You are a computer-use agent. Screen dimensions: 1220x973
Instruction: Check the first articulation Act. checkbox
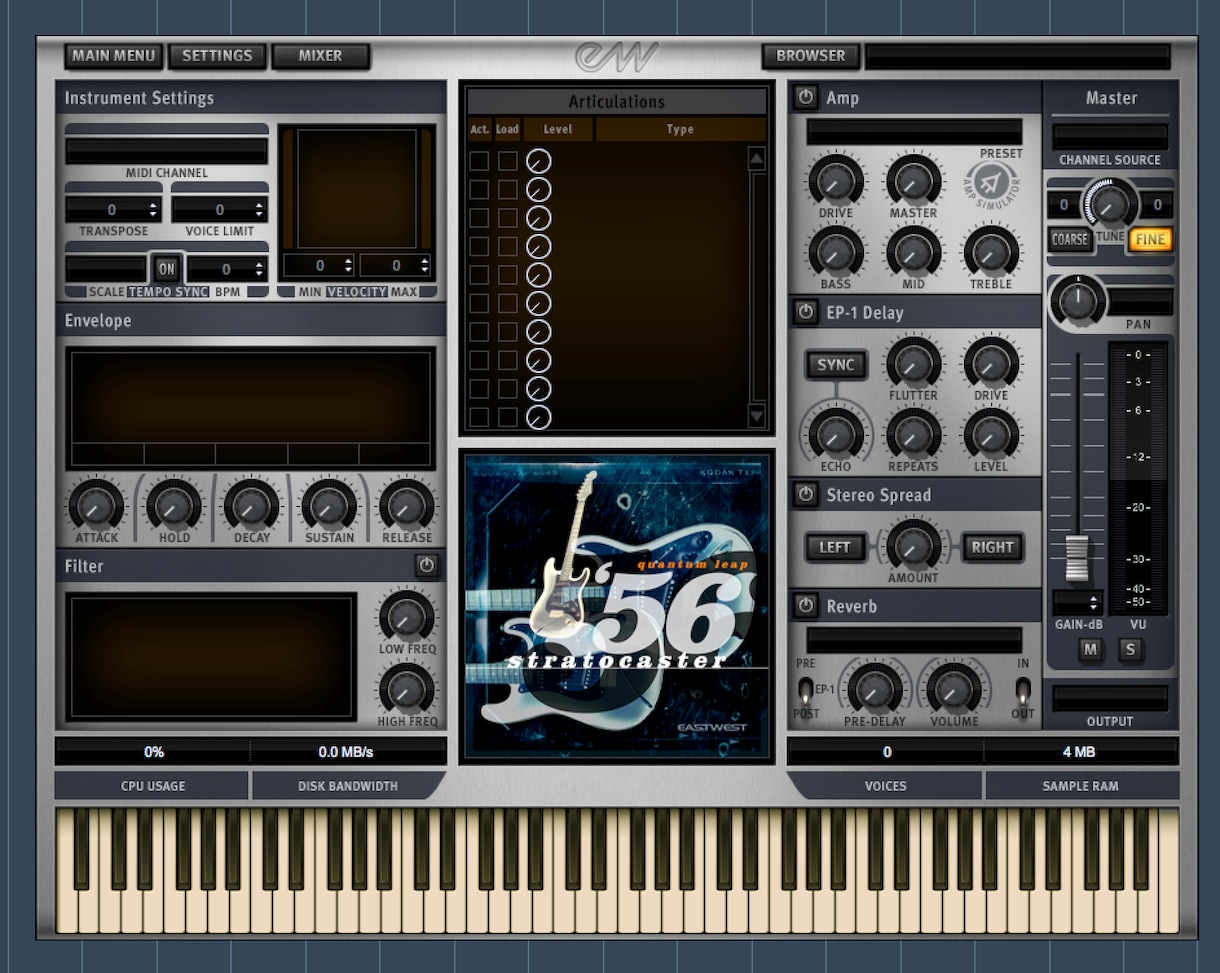tap(479, 161)
